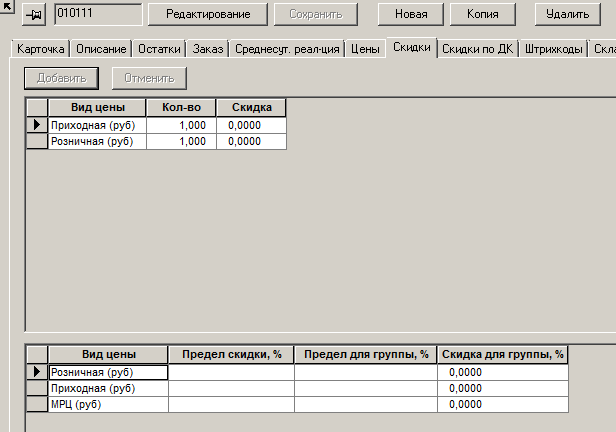Click the Кол-во column header
The width and height of the screenshot is (616, 432).
[x=181, y=108]
